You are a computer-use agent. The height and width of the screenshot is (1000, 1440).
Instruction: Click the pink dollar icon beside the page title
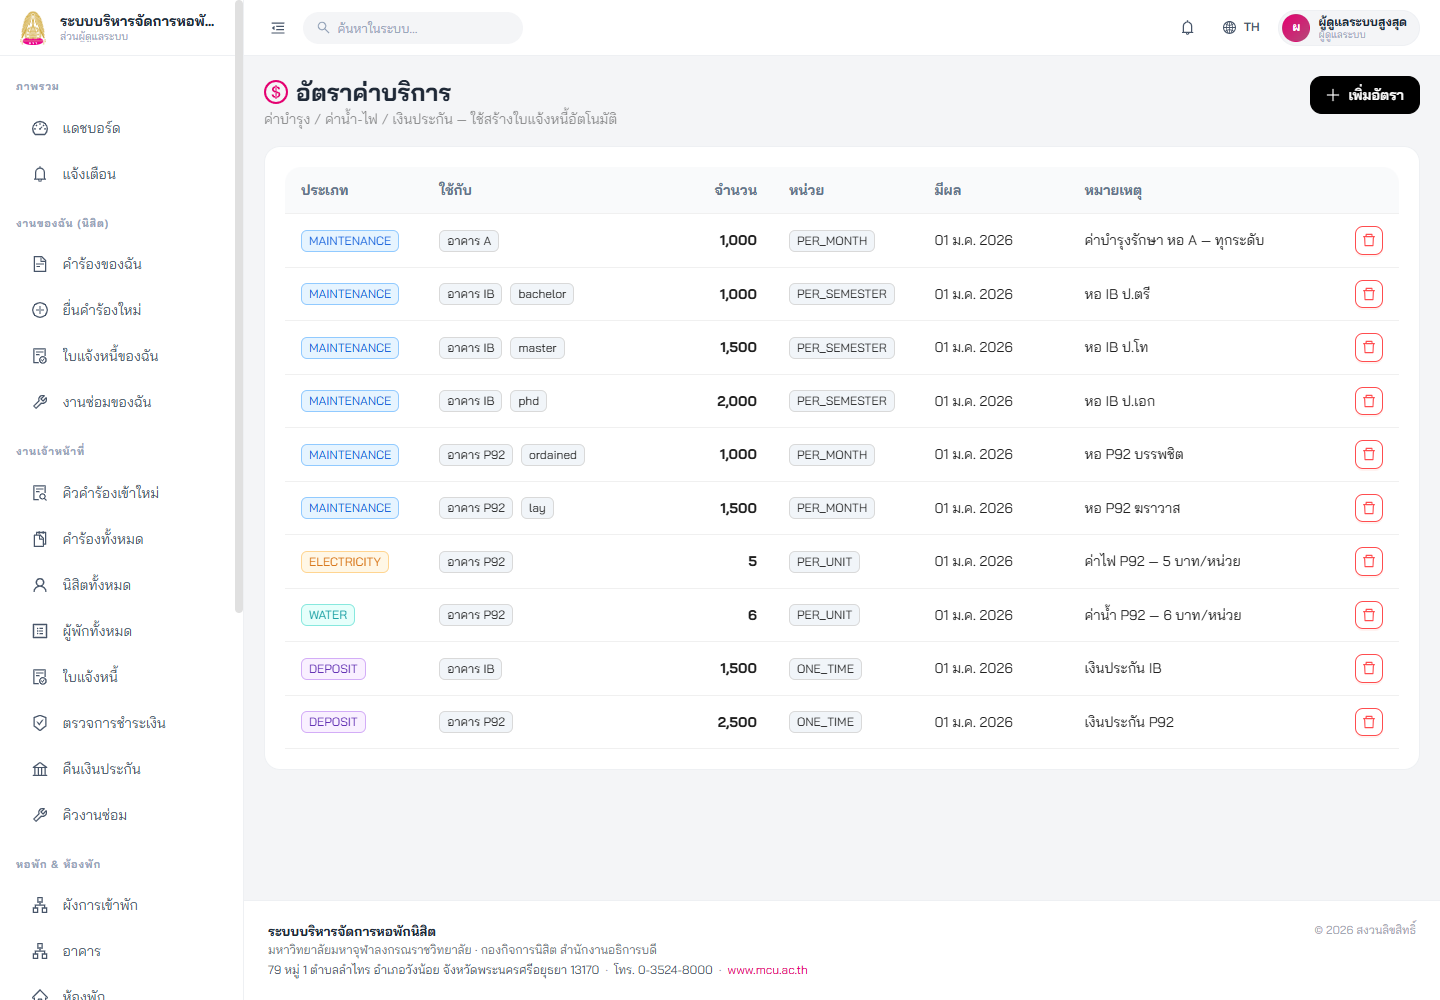(x=276, y=92)
